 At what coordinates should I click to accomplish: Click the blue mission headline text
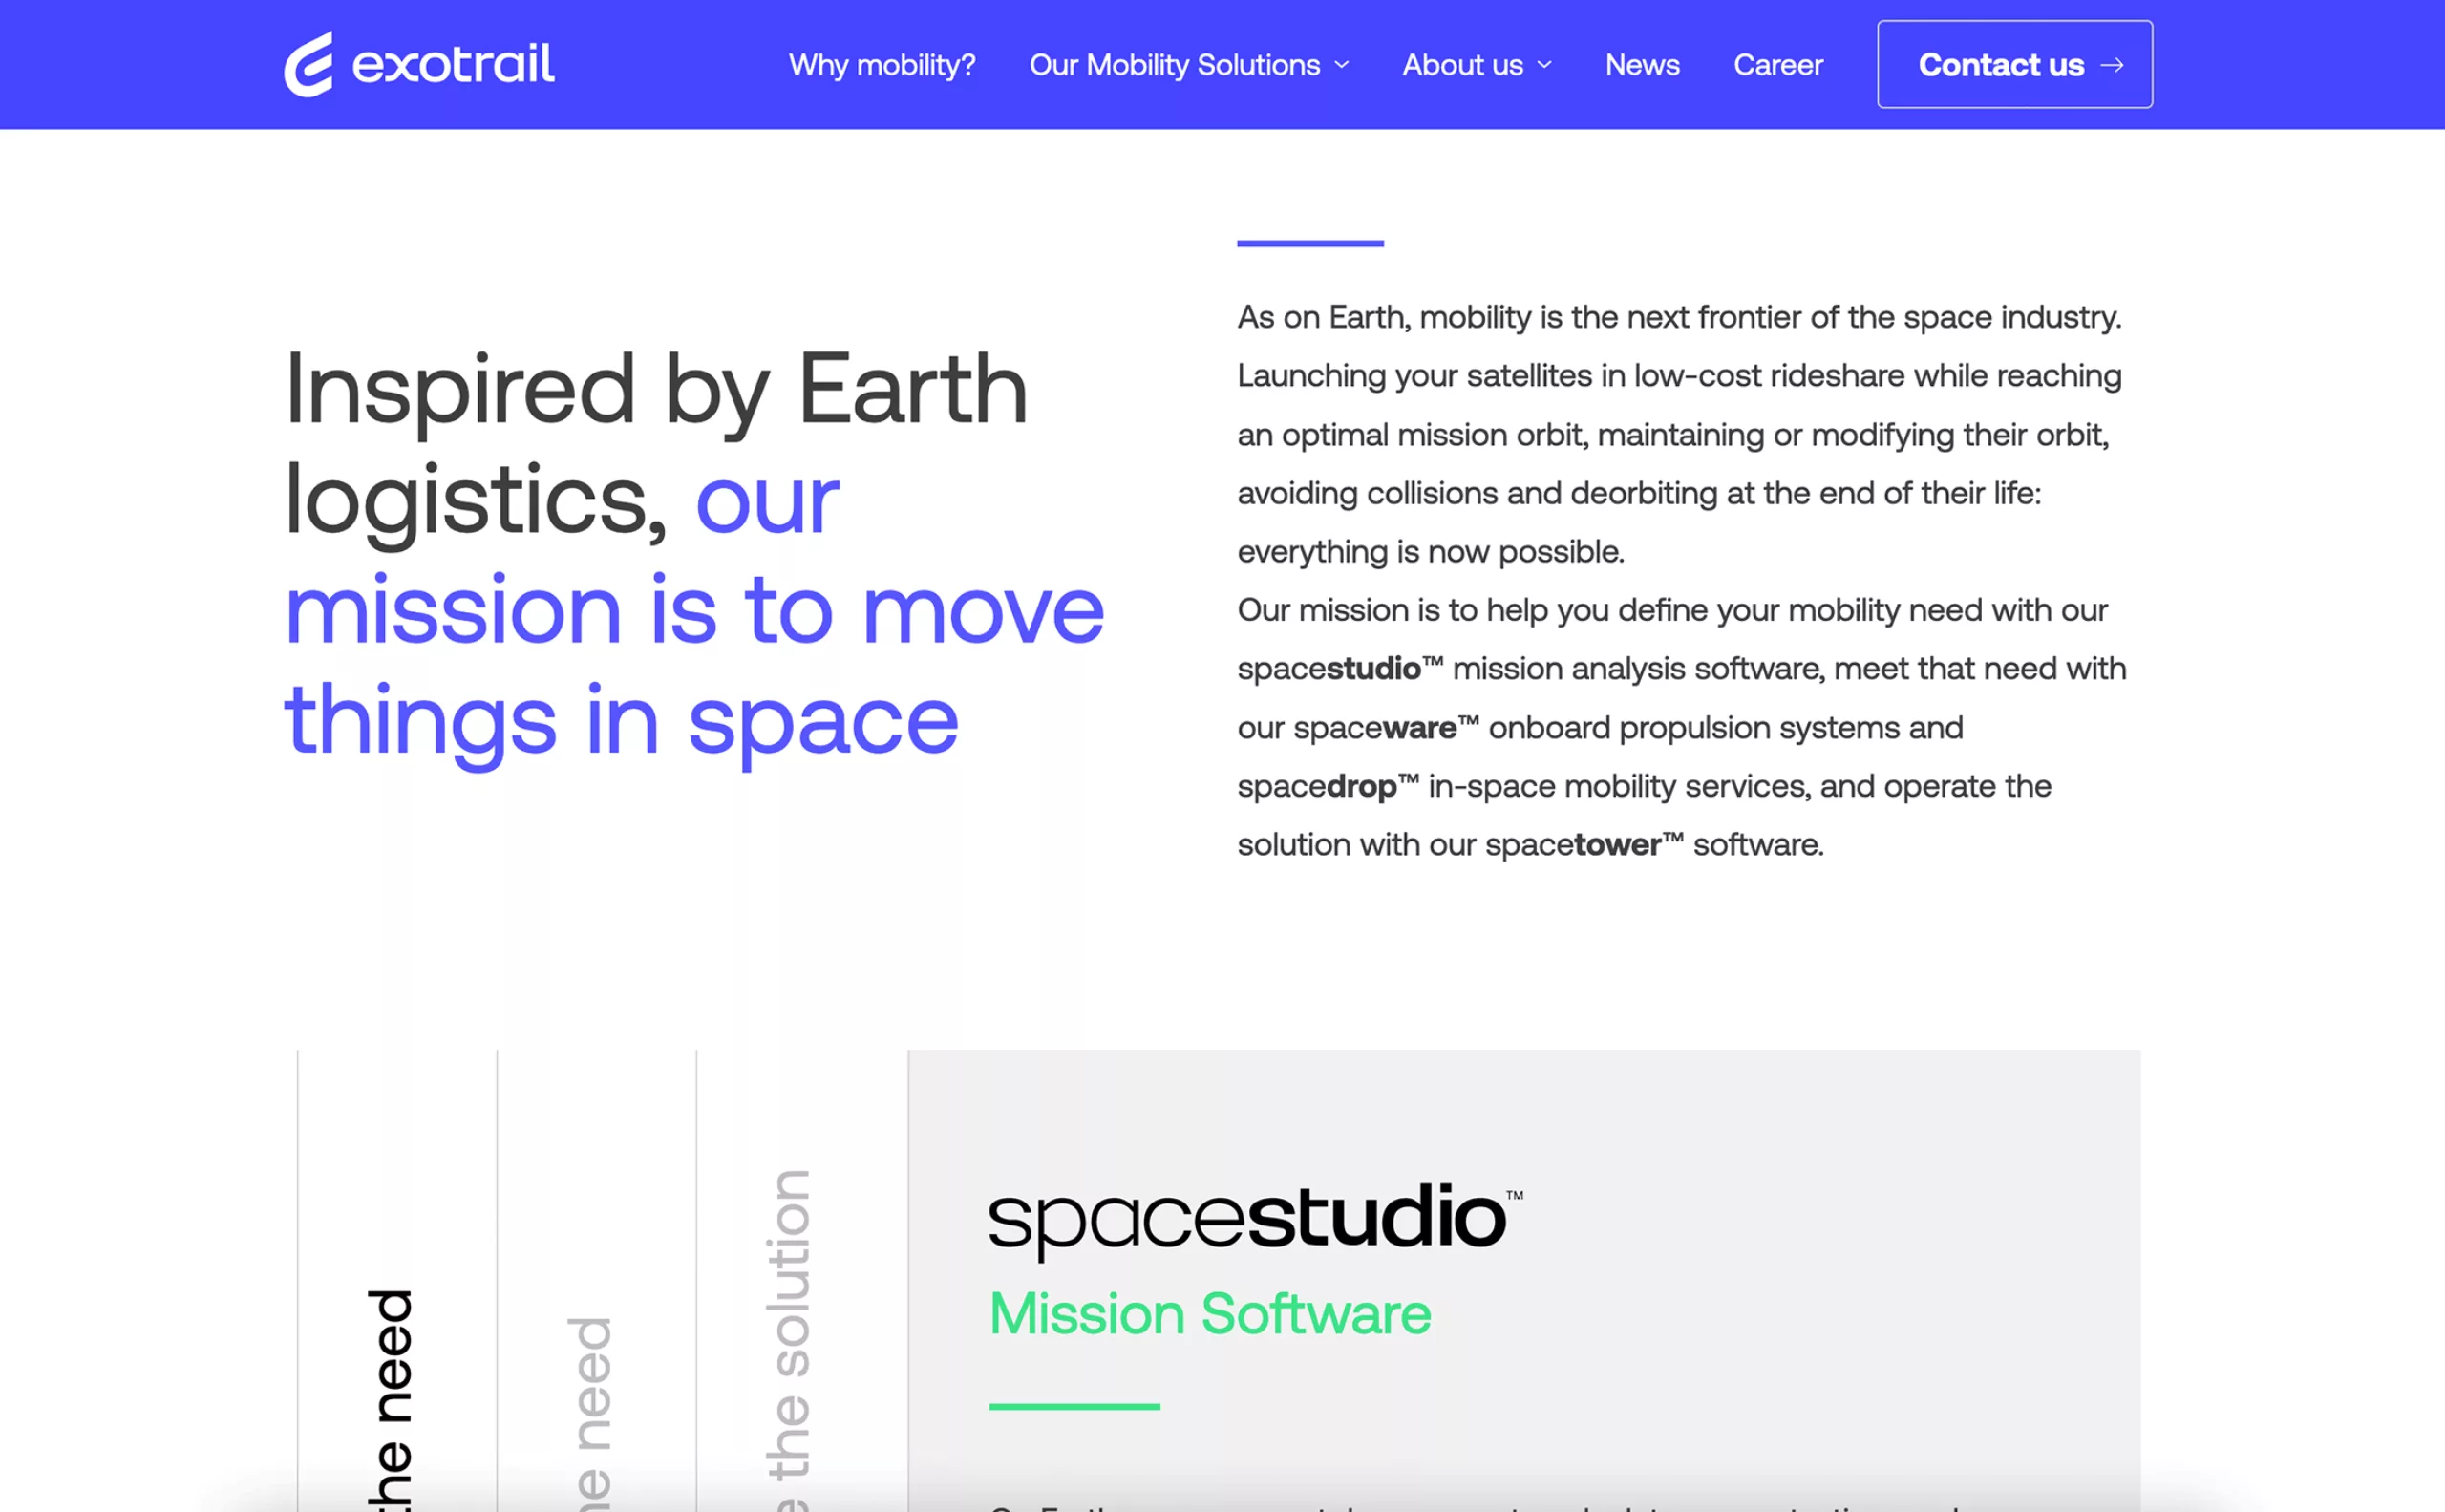[x=693, y=612]
